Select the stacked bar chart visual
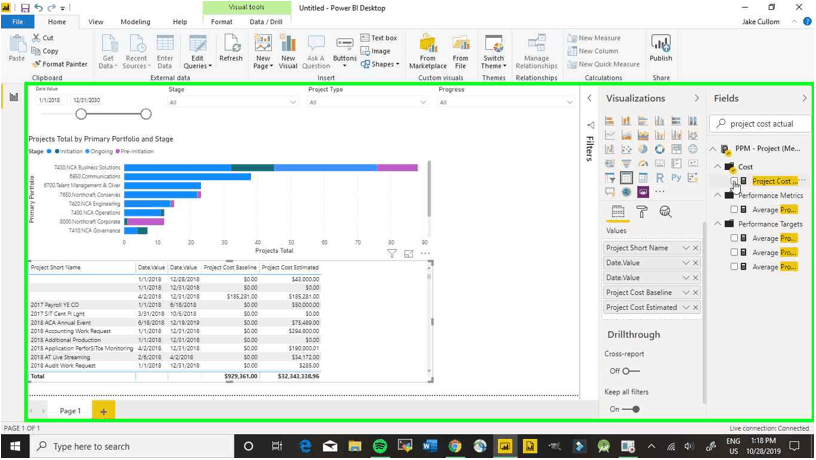This screenshot has height=460, width=816. tap(609, 121)
